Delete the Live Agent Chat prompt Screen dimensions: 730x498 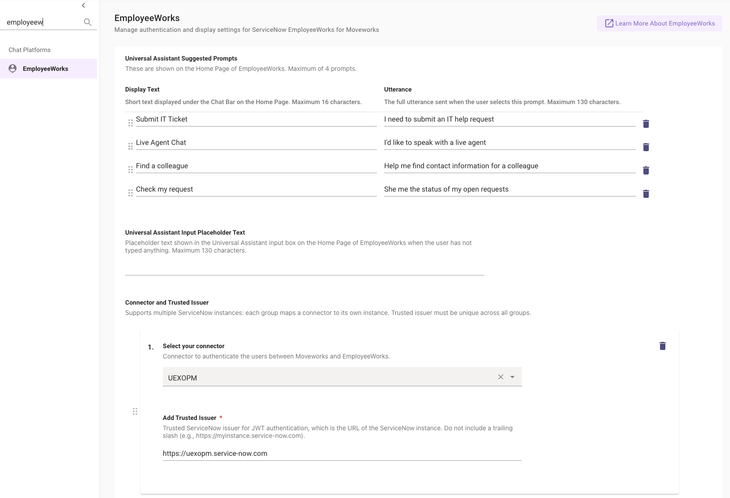pos(646,147)
